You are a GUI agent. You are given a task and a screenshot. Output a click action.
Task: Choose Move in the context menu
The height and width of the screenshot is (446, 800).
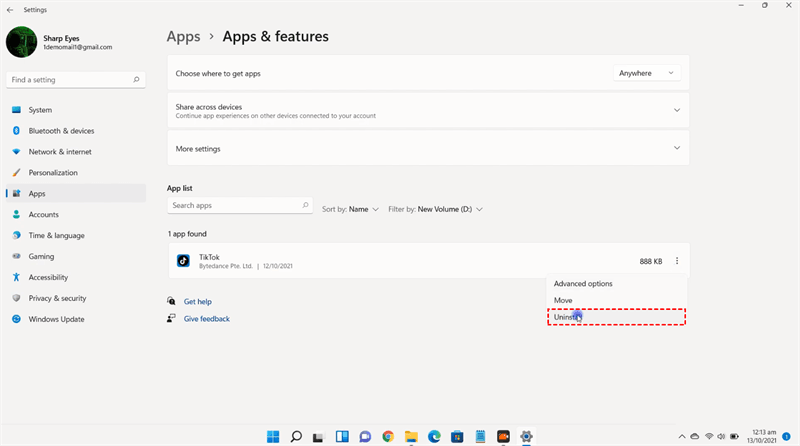click(x=563, y=300)
